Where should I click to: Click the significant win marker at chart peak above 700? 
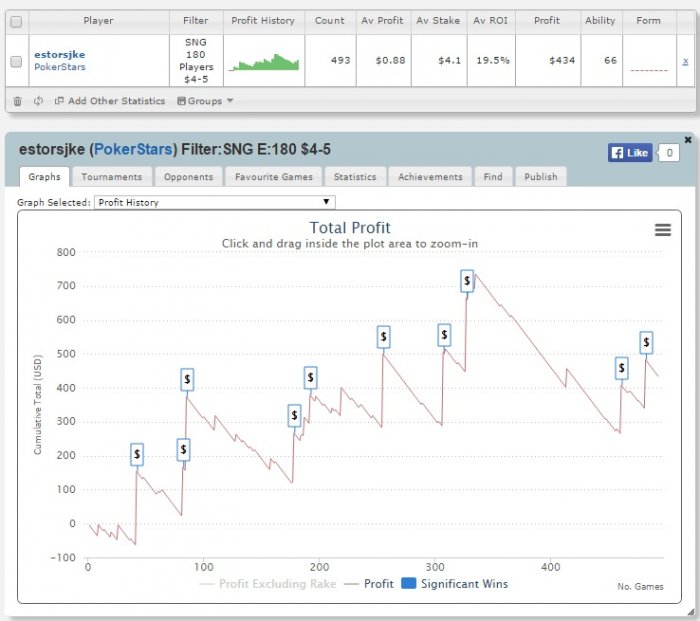coord(467,281)
